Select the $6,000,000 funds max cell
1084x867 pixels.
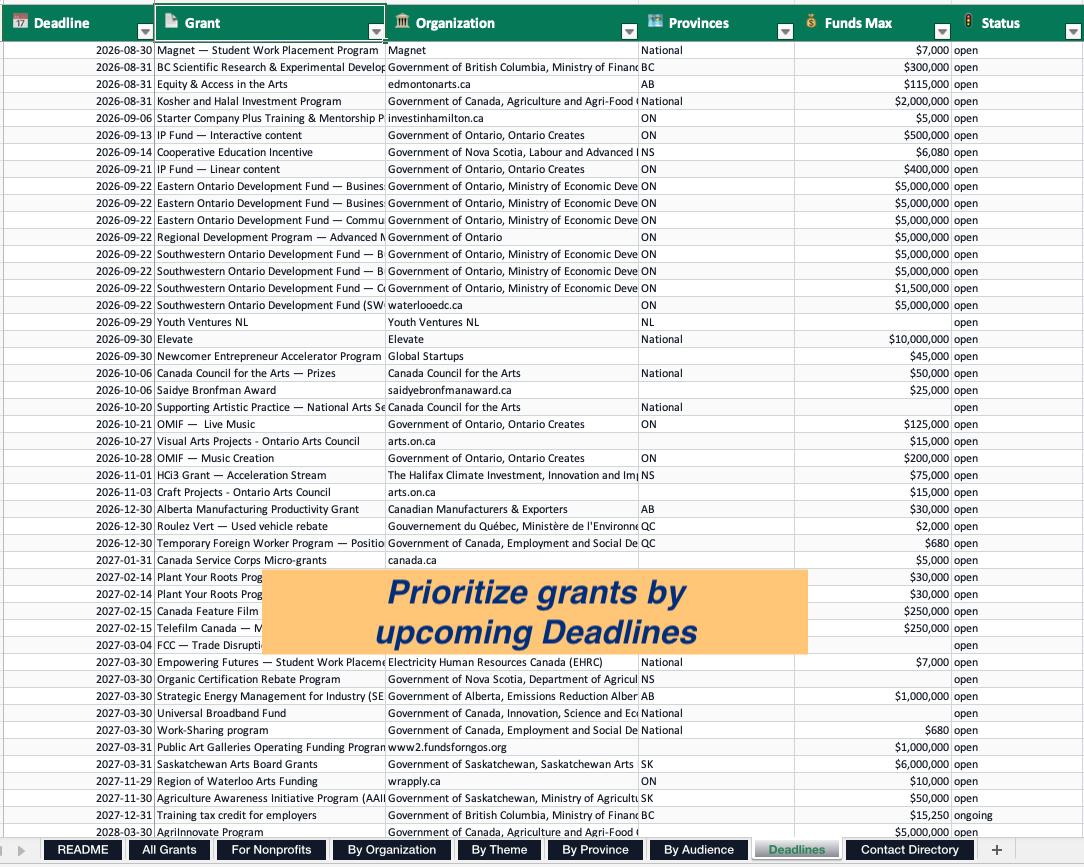(873, 765)
